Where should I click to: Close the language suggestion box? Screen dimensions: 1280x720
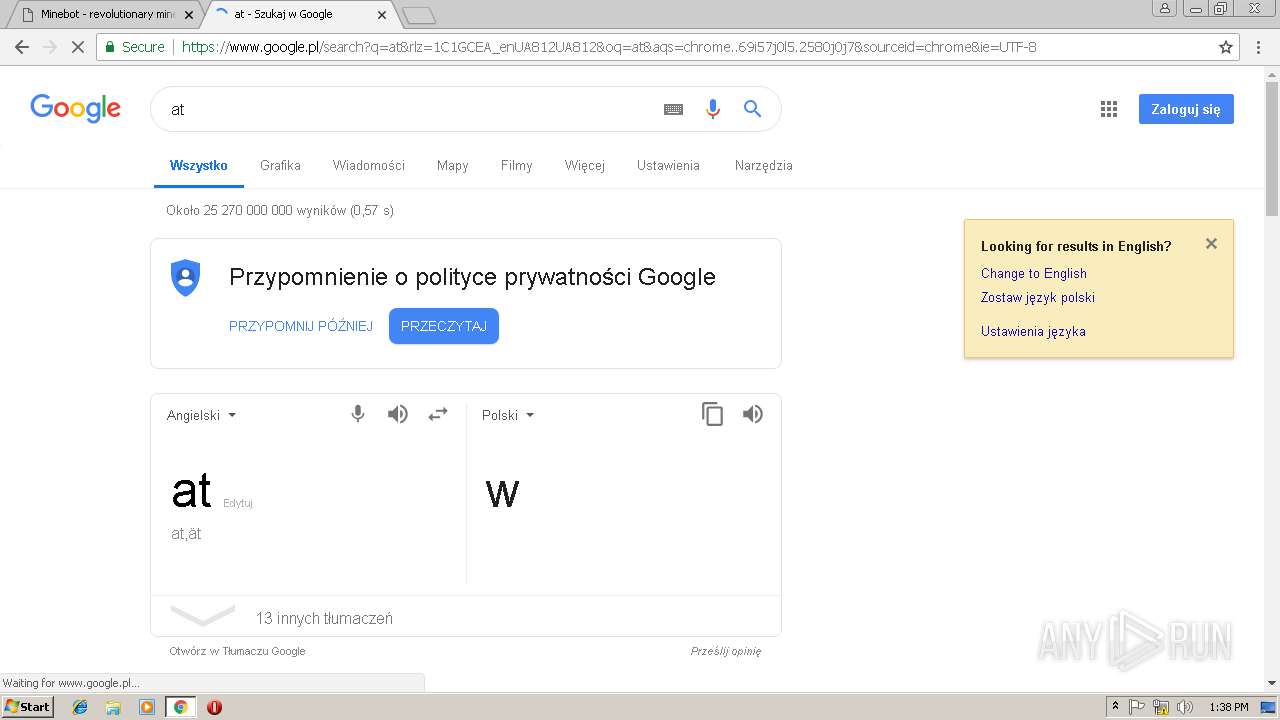coord(1211,244)
